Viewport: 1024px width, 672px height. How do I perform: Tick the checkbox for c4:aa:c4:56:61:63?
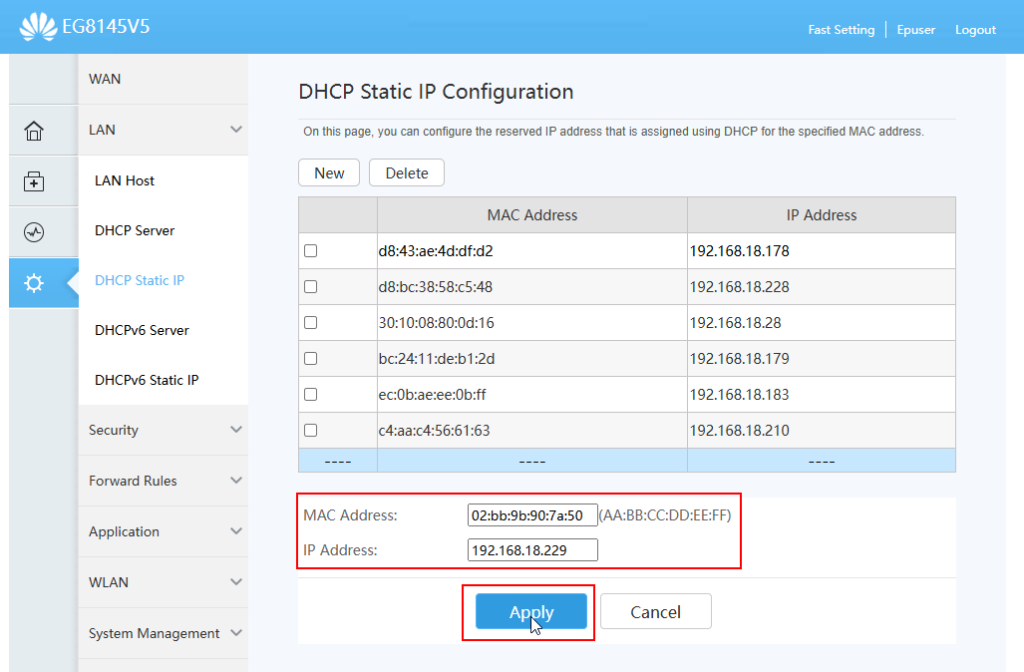click(x=310, y=430)
